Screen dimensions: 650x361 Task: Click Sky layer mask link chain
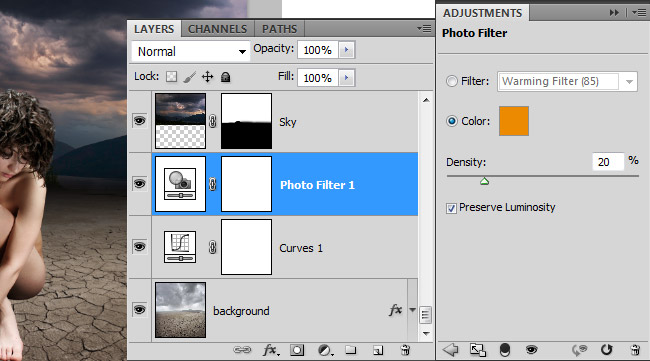(x=213, y=121)
